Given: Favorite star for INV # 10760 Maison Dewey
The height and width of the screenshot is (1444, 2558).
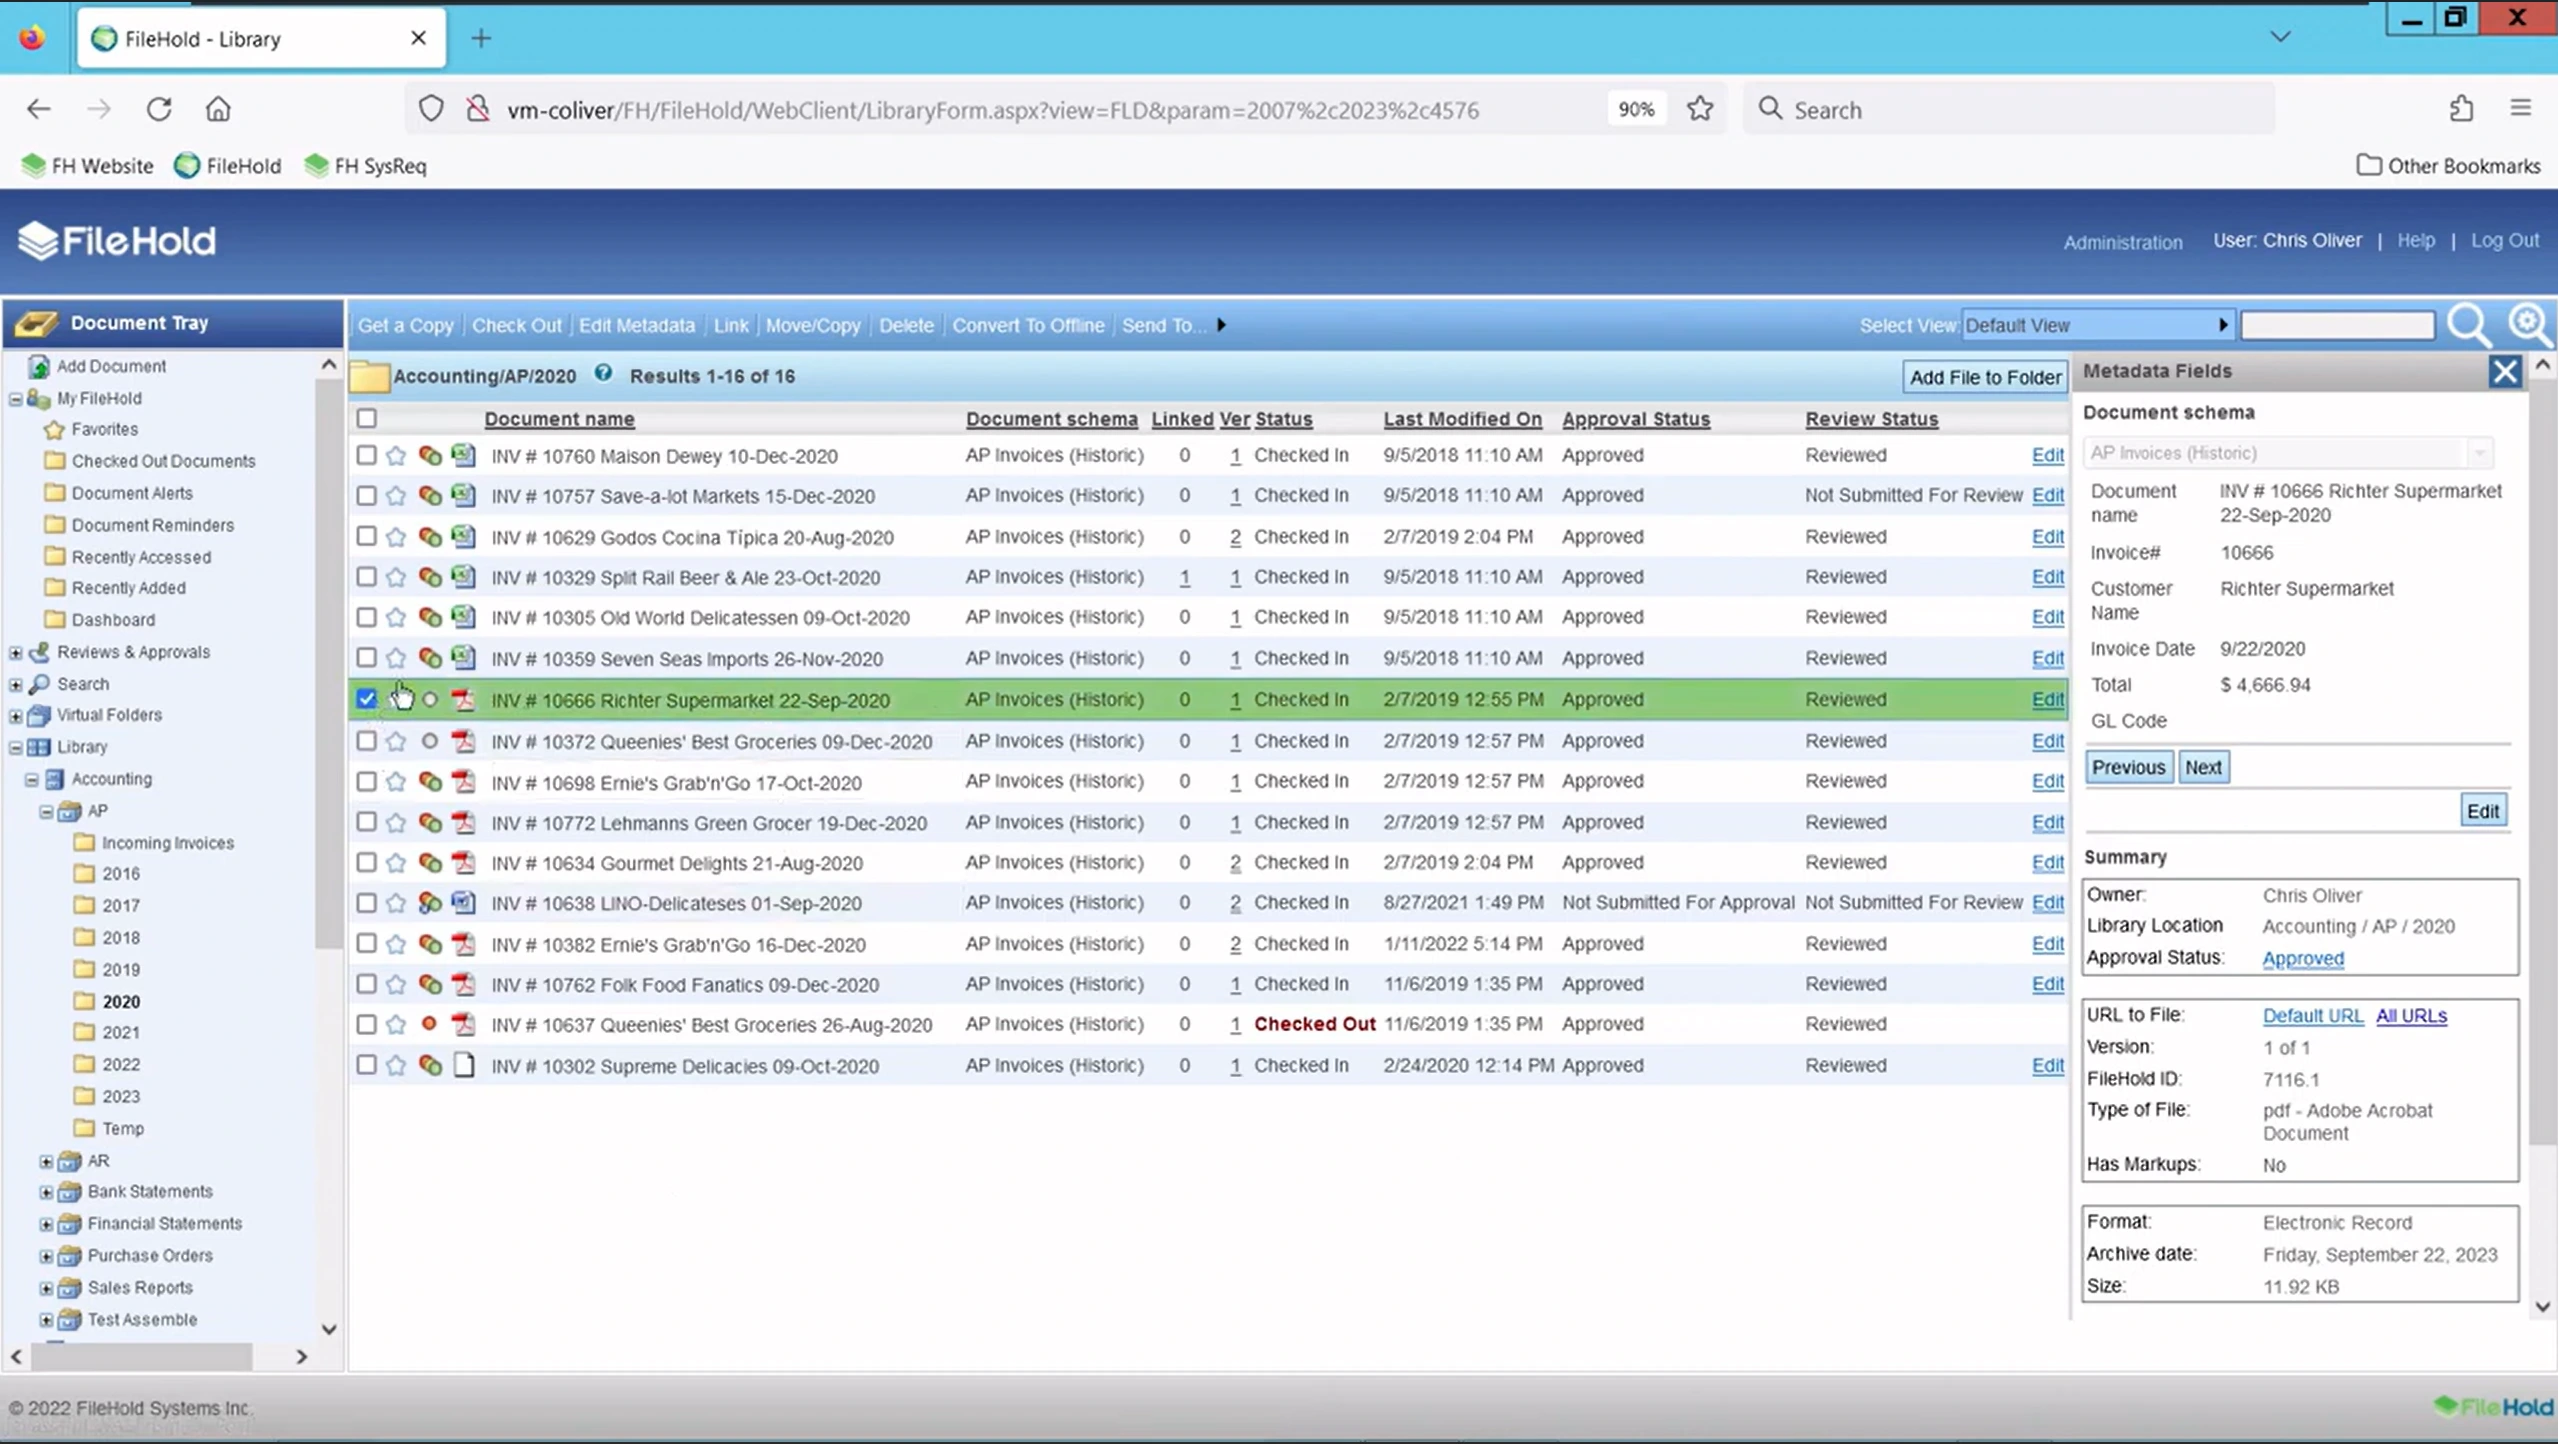Looking at the screenshot, I should pos(396,456).
